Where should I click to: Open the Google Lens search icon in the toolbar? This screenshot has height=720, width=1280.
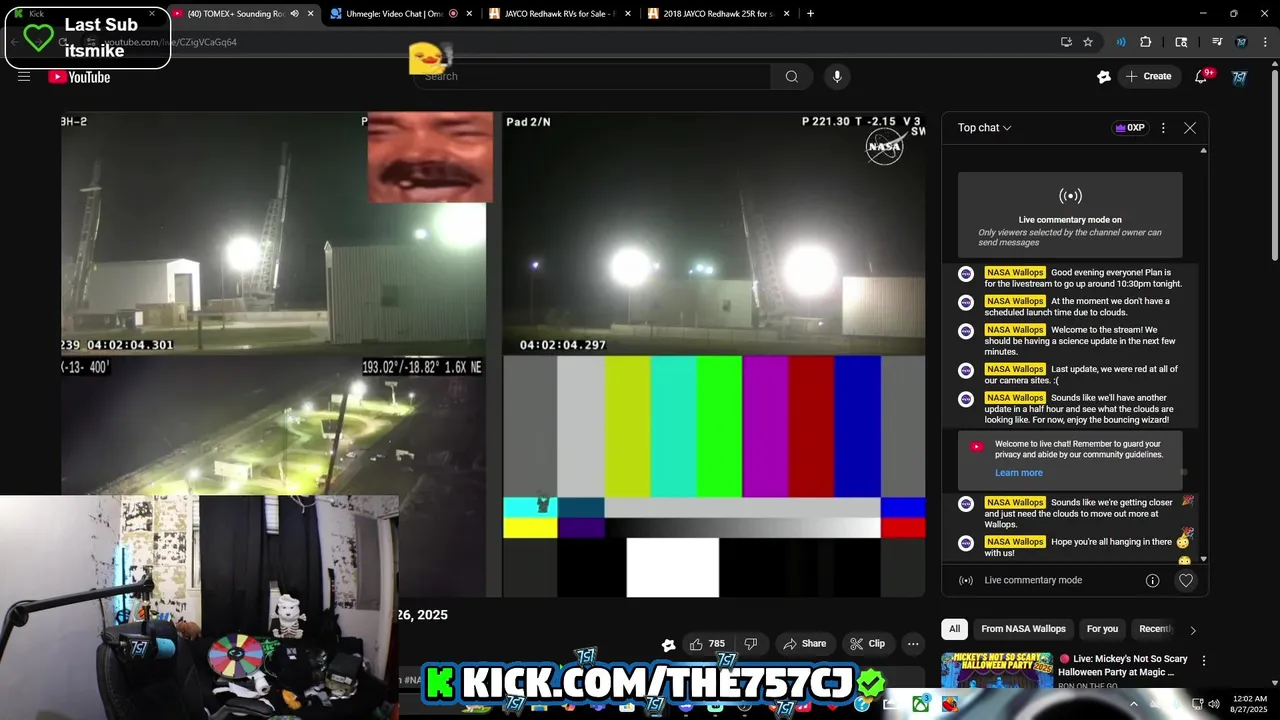[1181, 42]
